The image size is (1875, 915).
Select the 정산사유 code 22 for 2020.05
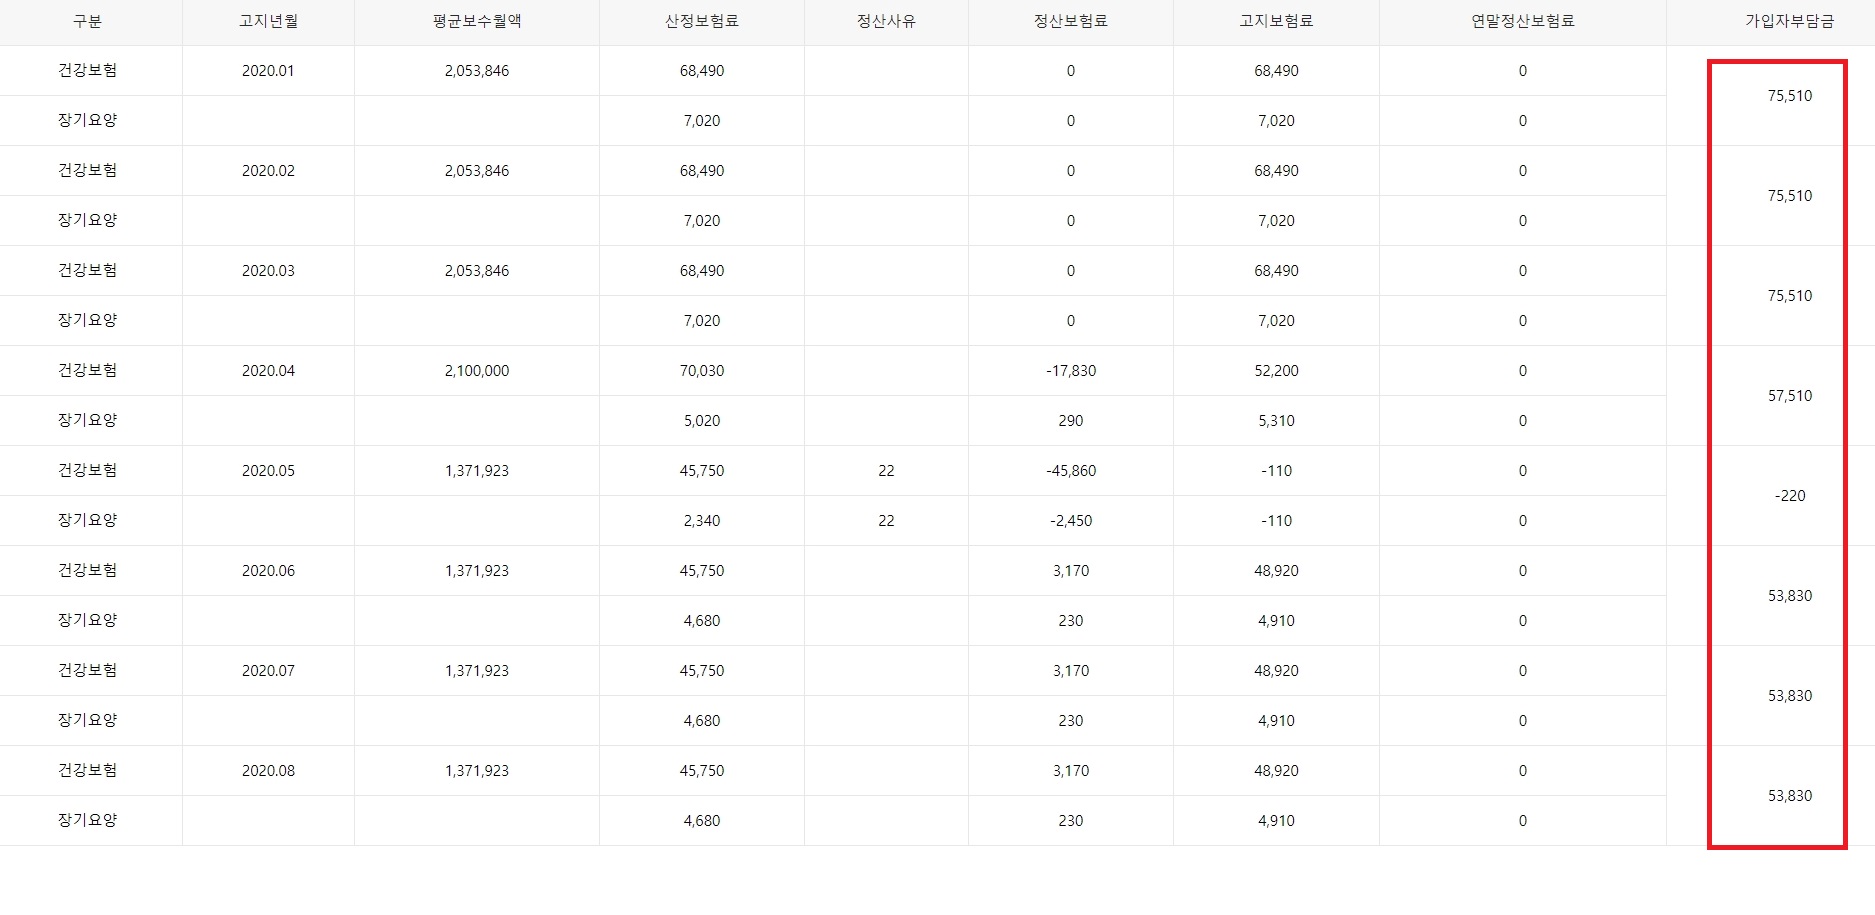884,470
